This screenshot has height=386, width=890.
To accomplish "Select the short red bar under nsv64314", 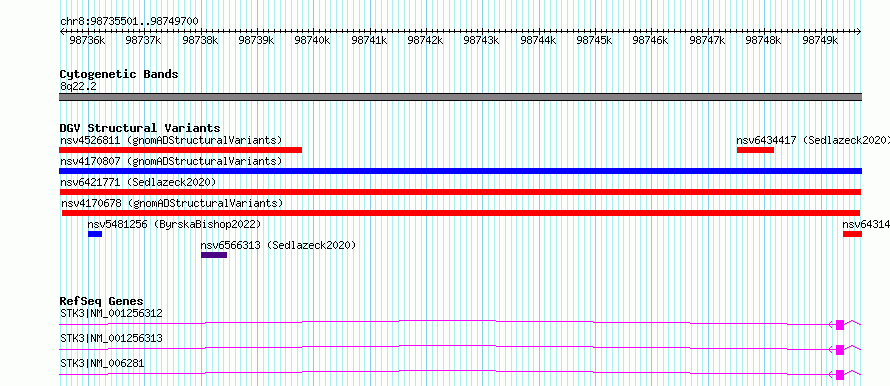I will coord(853,234).
